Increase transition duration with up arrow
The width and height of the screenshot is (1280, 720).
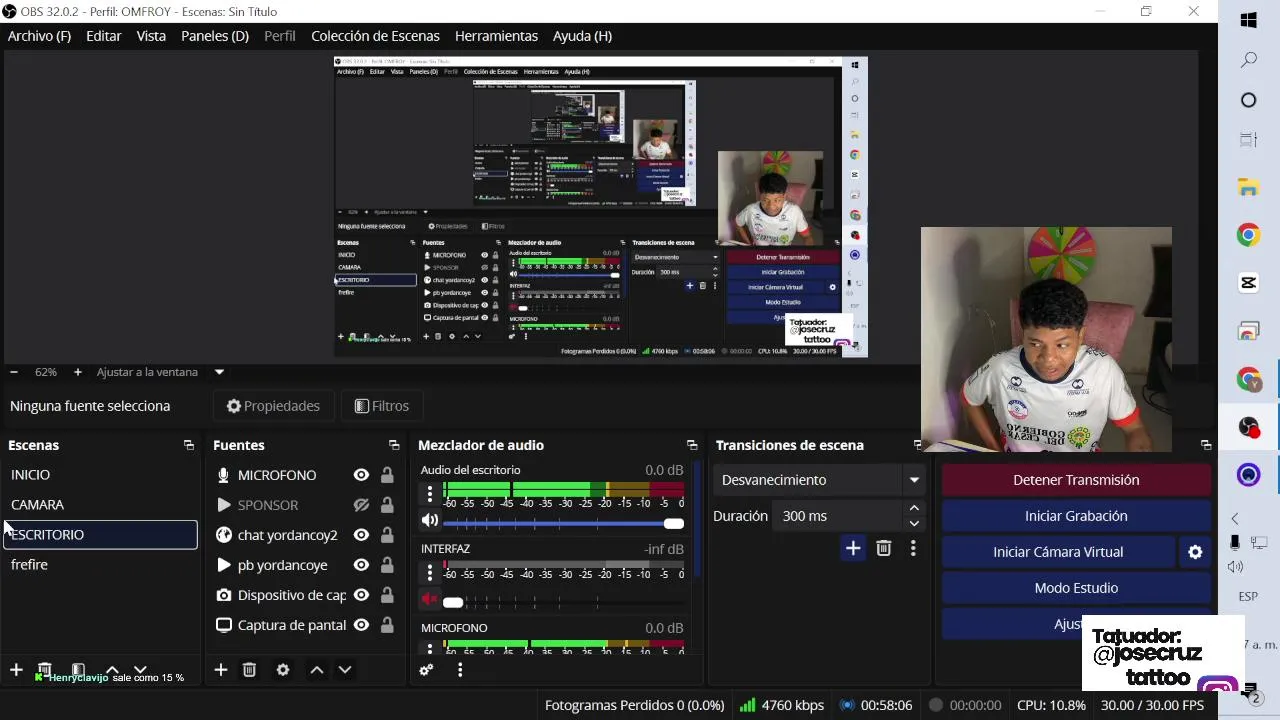click(x=914, y=509)
